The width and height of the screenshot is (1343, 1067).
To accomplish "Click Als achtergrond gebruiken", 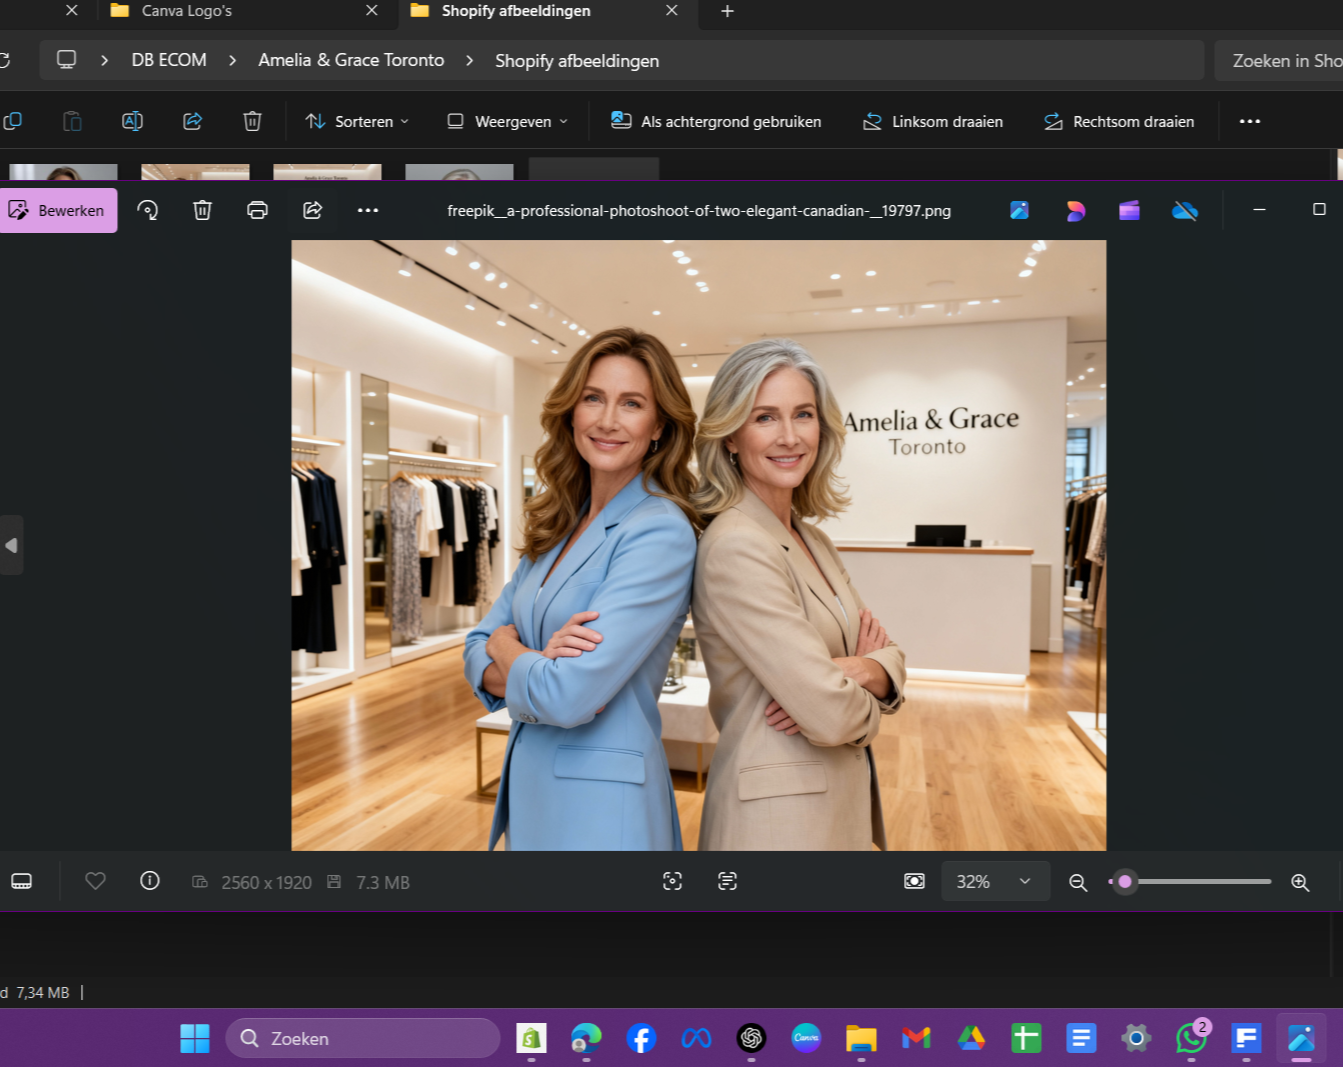I will point(716,121).
